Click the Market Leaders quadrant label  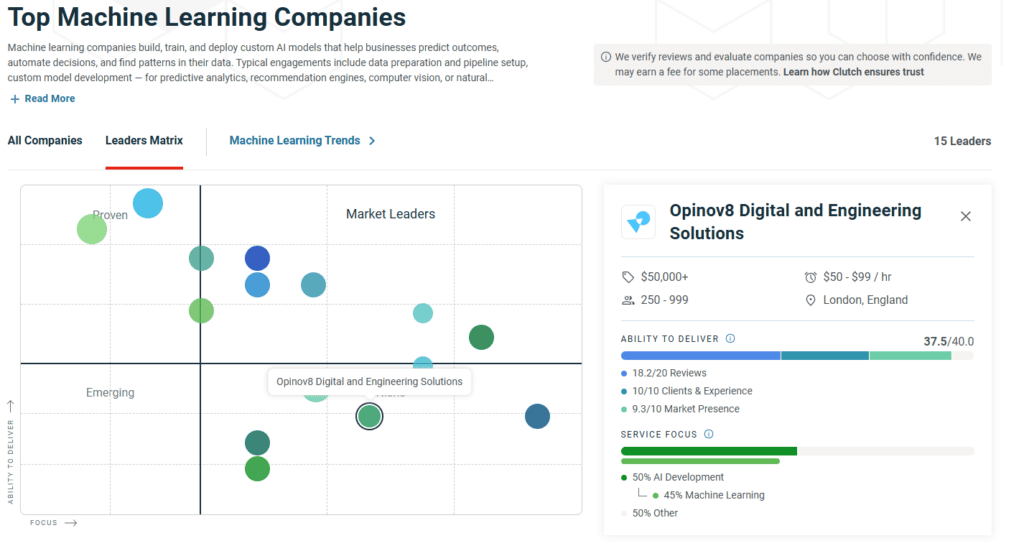tap(391, 214)
